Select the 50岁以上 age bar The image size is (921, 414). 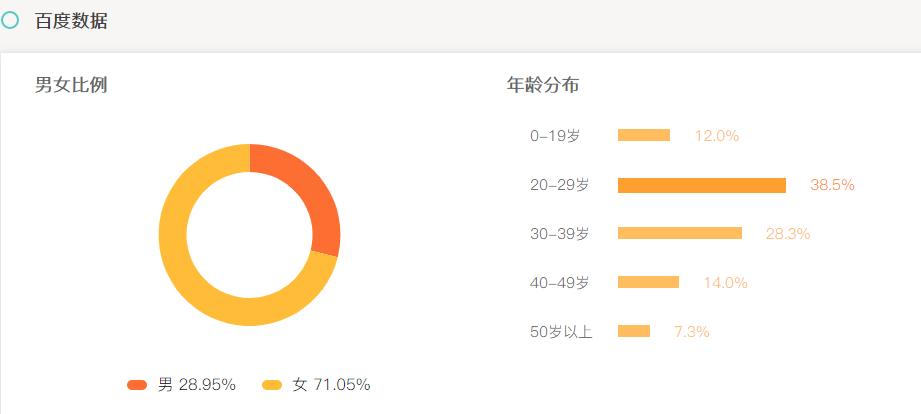pyautogui.click(x=634, y=331)
